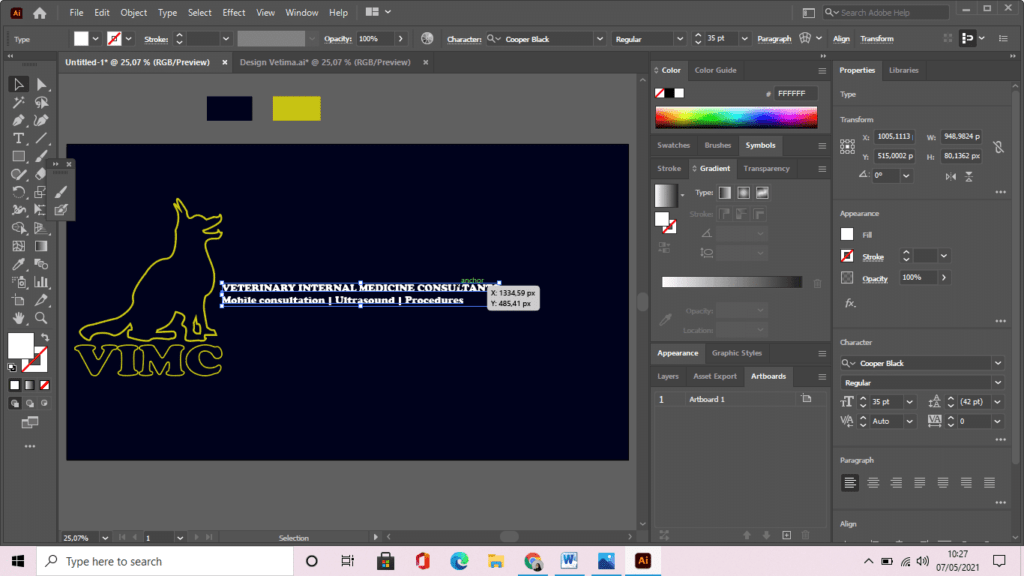
Task: Click the gradient slider bar
Action: click(731, 281)
